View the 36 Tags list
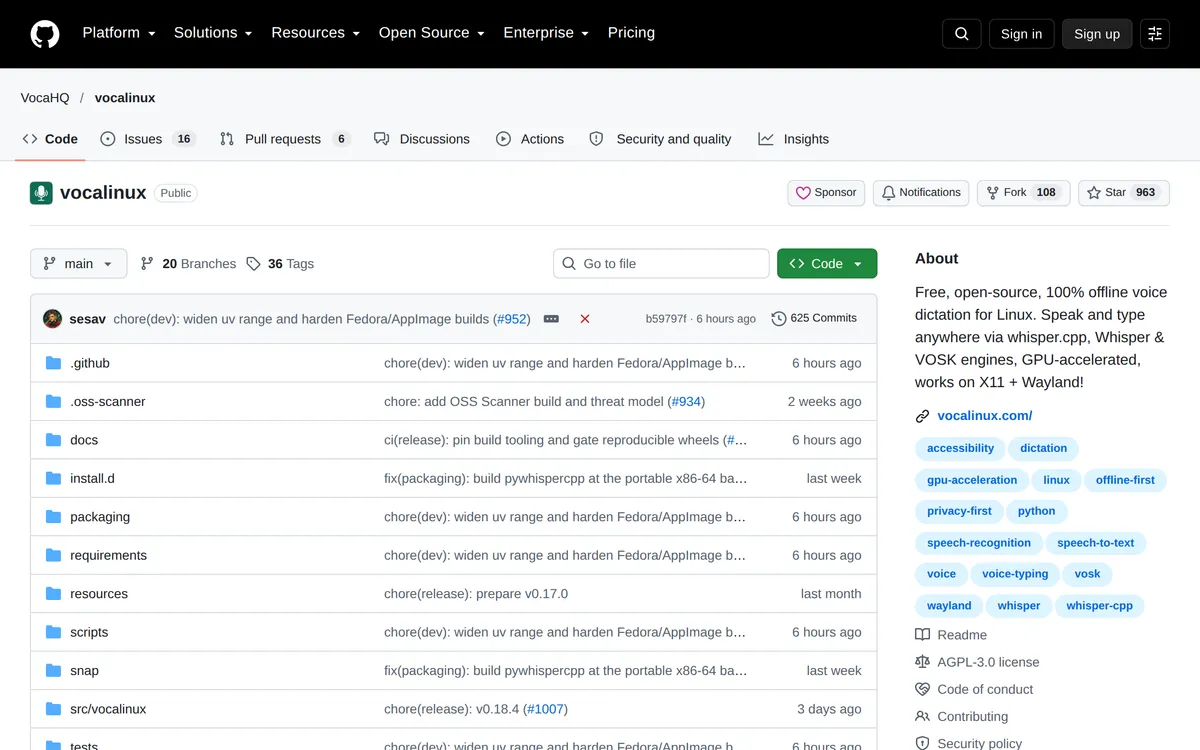 [x=280, y=264]
